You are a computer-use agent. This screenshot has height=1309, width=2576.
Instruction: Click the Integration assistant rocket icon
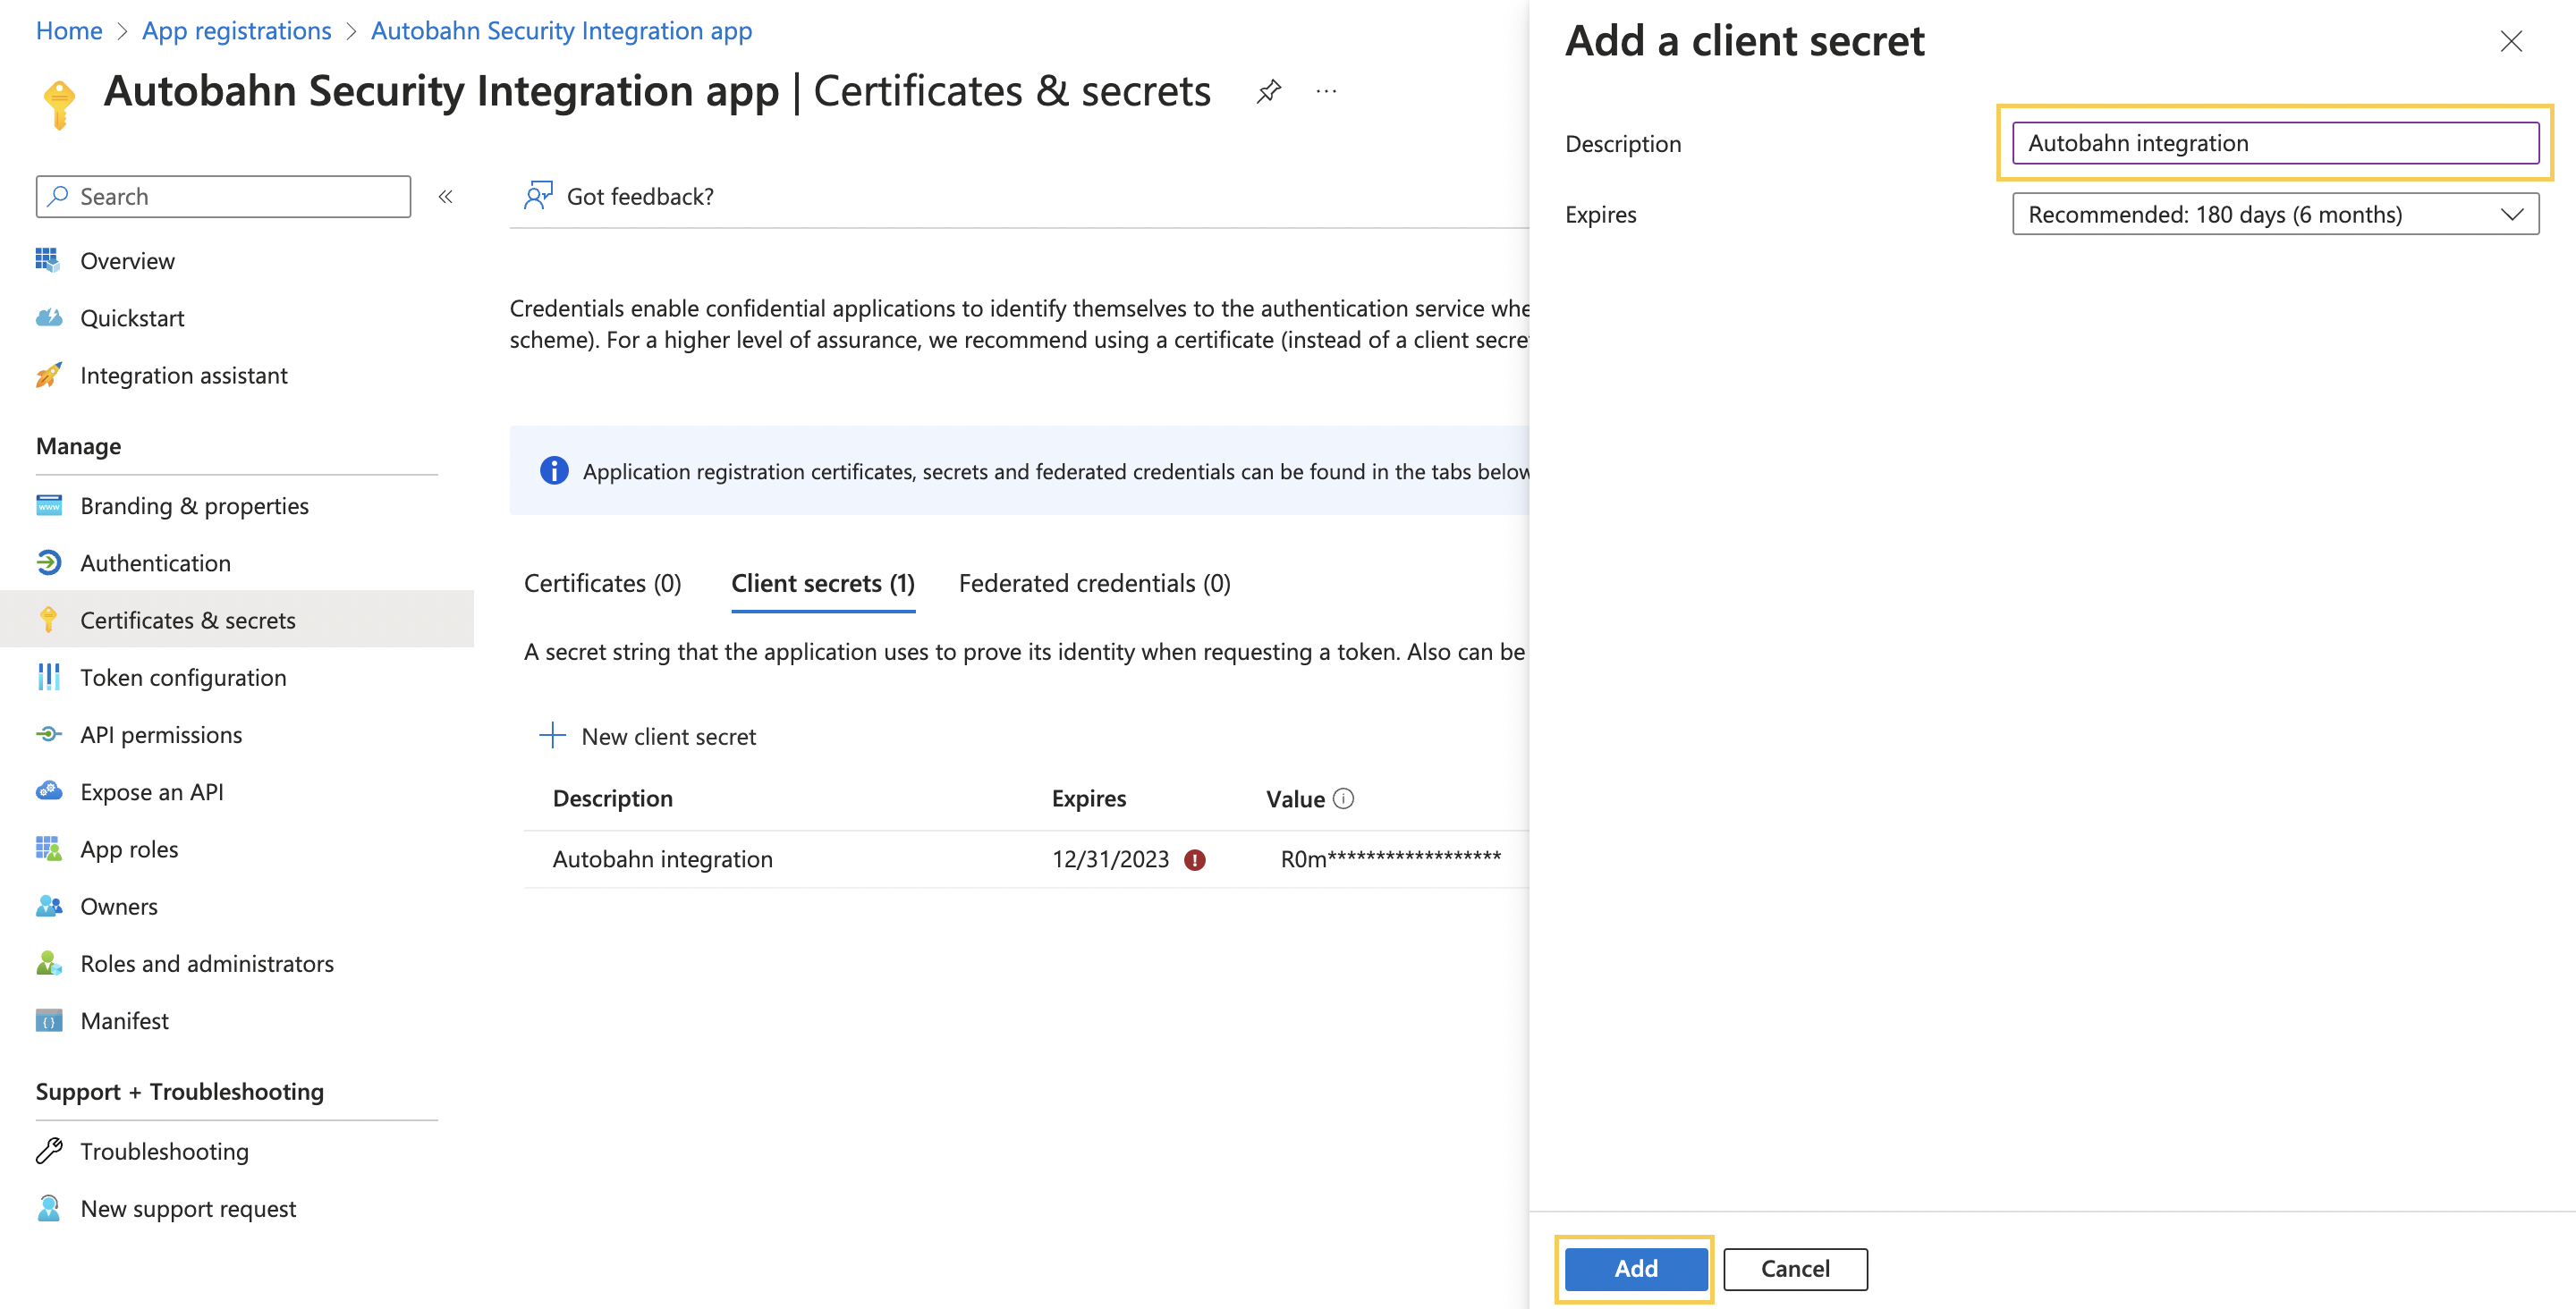coord(48,375)
